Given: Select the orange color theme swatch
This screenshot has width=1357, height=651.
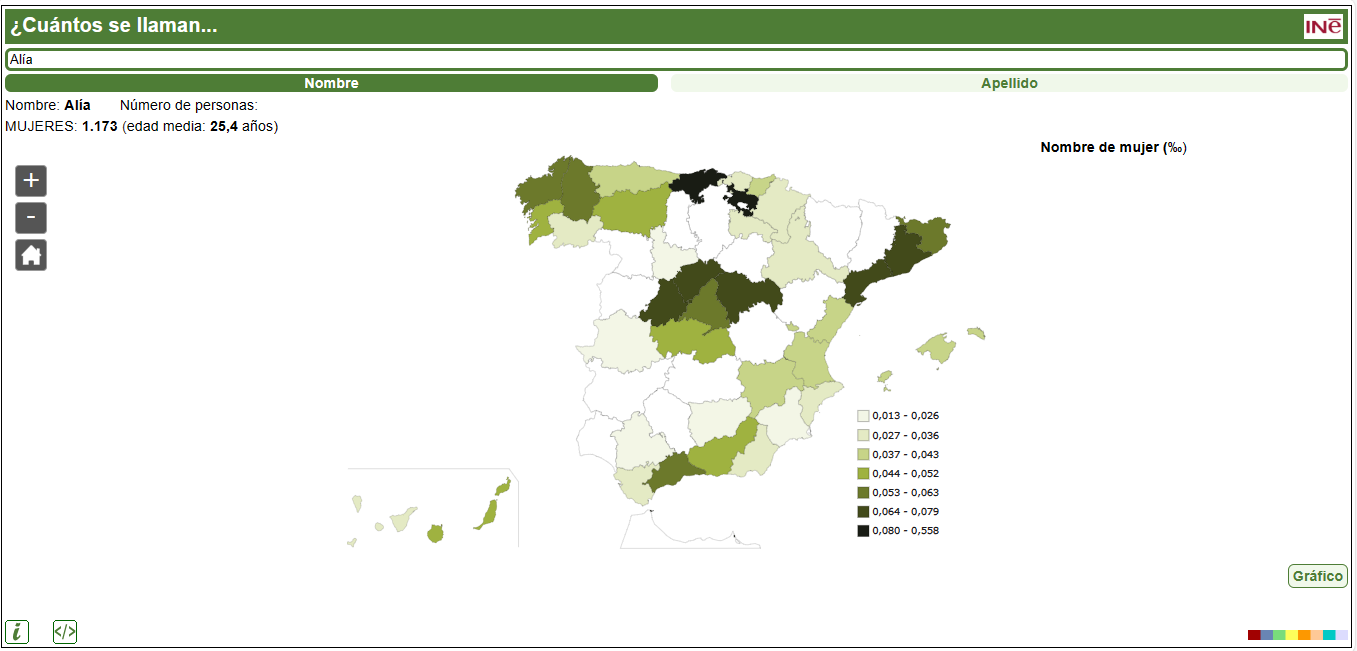Looking at the screenshot, I should [1304, 635].
